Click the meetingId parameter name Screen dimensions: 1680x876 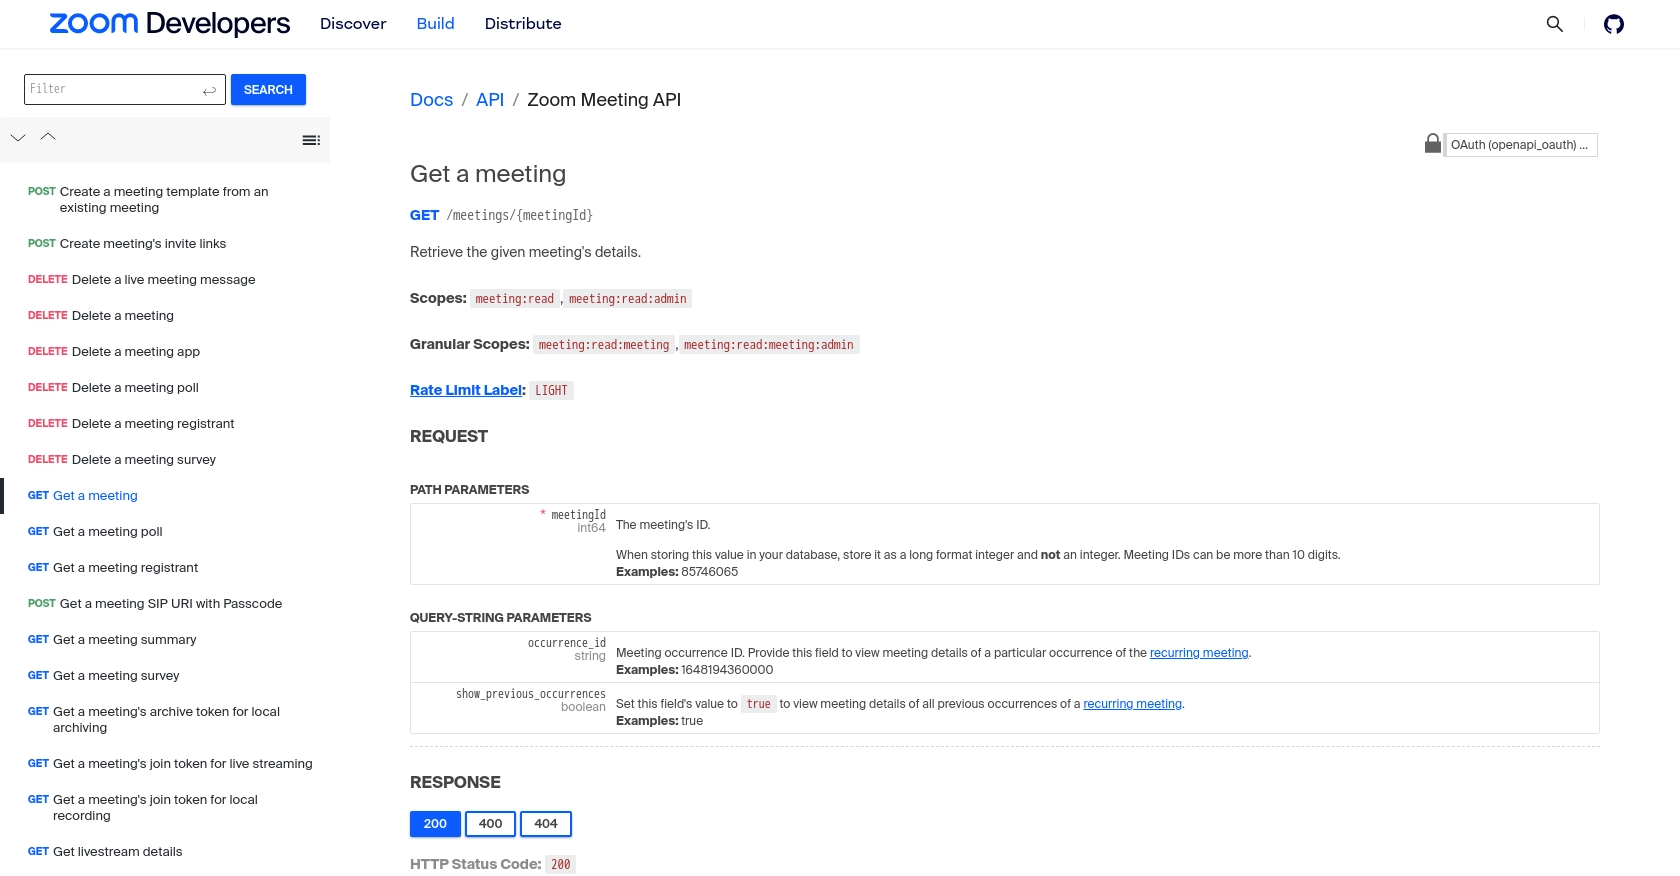(578, 515)
